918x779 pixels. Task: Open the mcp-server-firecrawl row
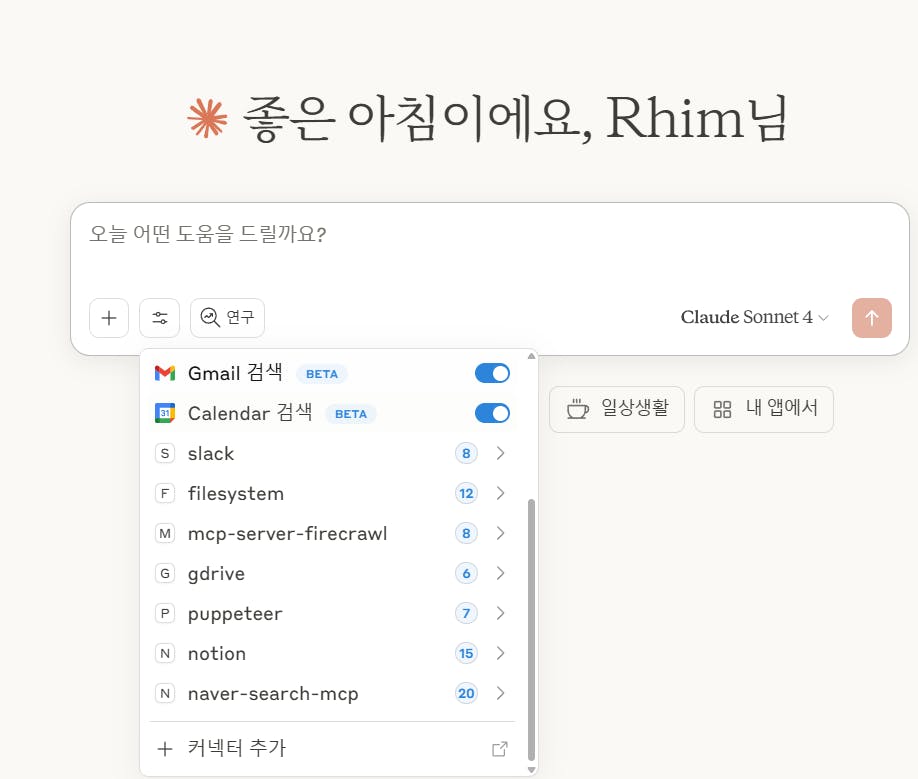click(332, 534)
